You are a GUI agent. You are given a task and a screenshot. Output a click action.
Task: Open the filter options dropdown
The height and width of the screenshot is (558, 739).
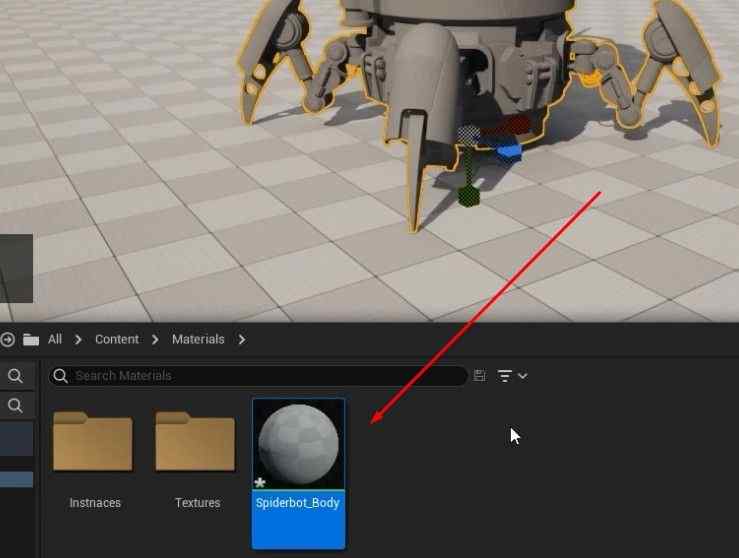coord(512,376)
